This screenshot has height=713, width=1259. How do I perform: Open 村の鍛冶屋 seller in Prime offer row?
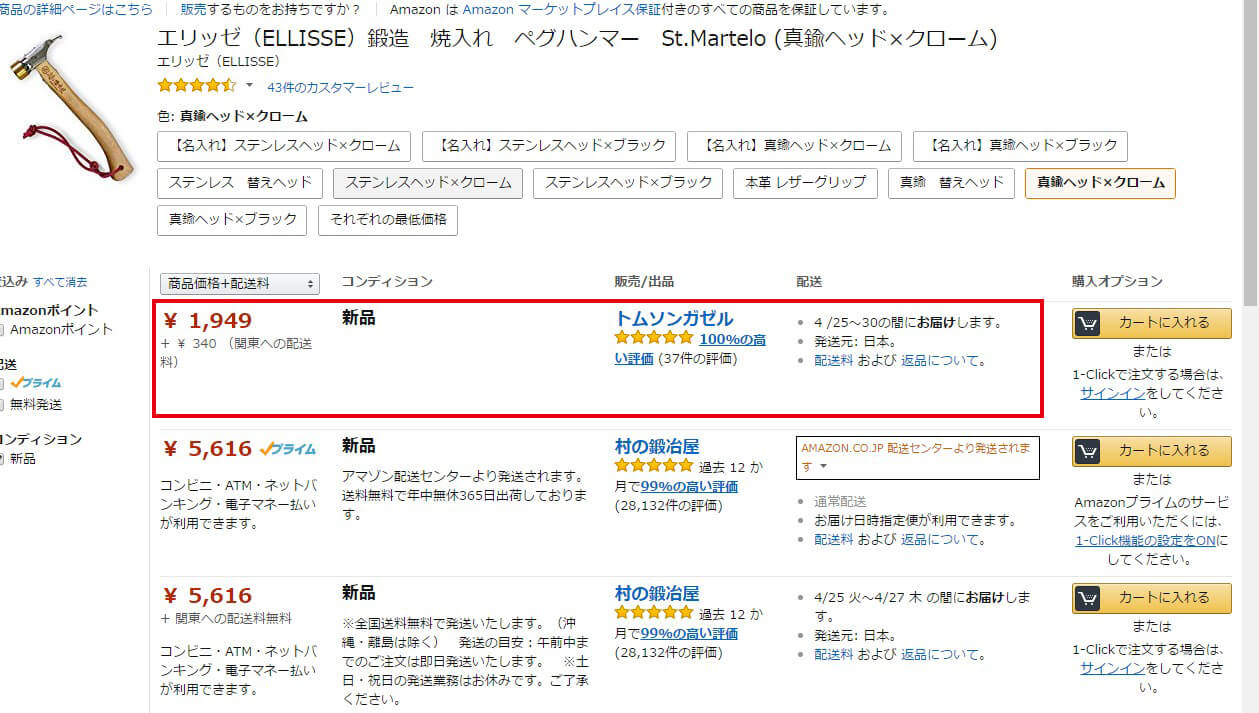657,446
